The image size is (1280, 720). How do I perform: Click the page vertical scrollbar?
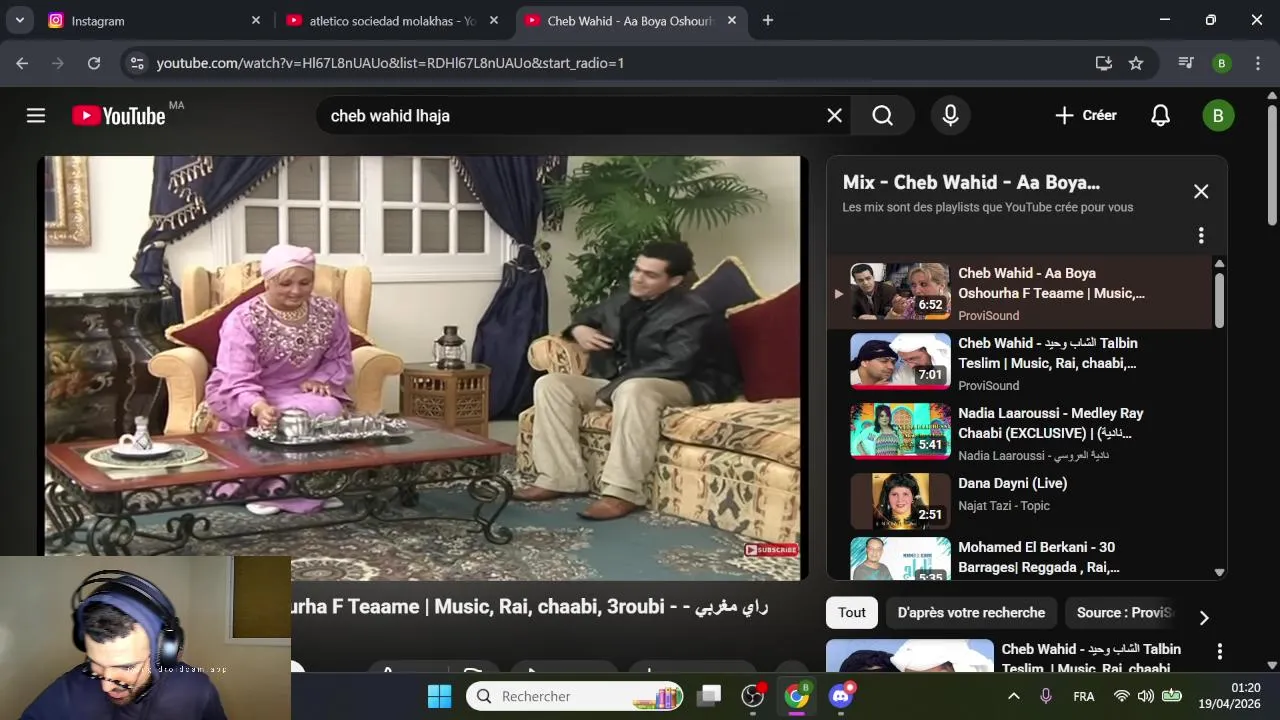point(1272,165)
